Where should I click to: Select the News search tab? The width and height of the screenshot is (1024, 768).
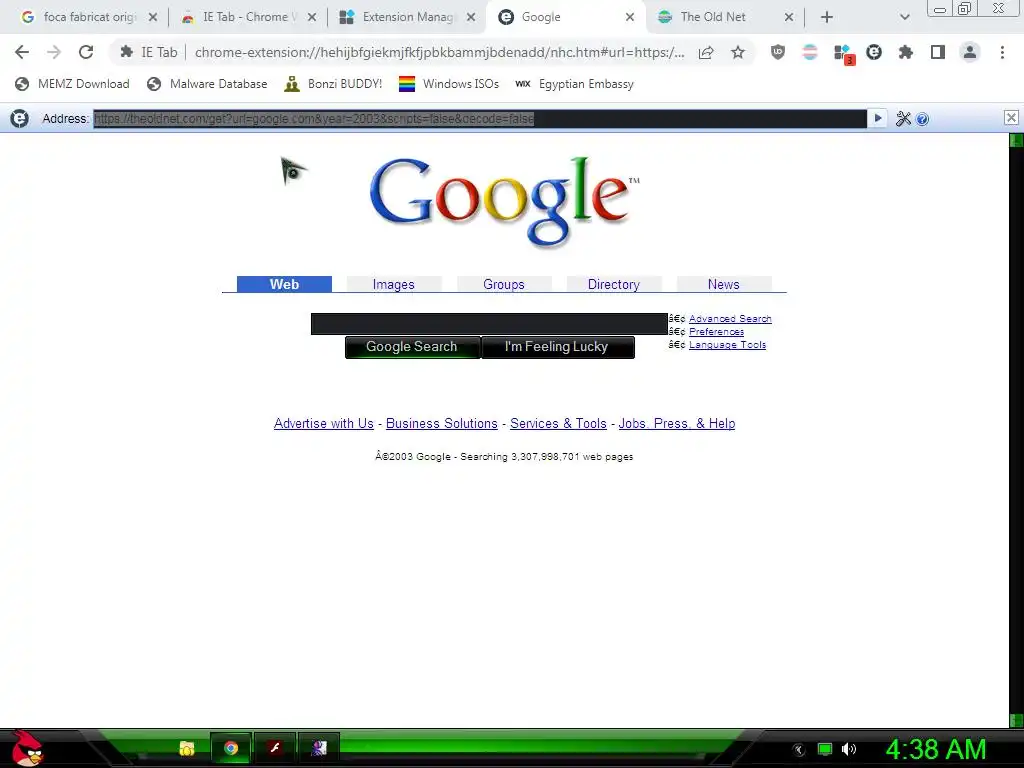coord(724,284)
